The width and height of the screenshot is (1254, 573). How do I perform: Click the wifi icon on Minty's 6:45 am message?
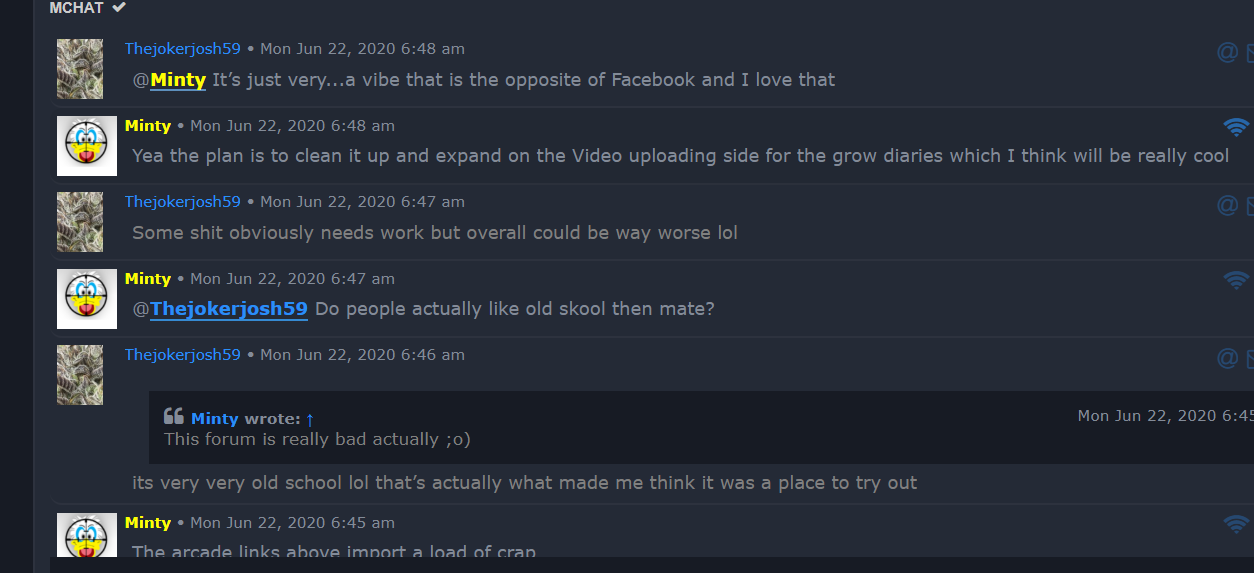[1237, 524]
